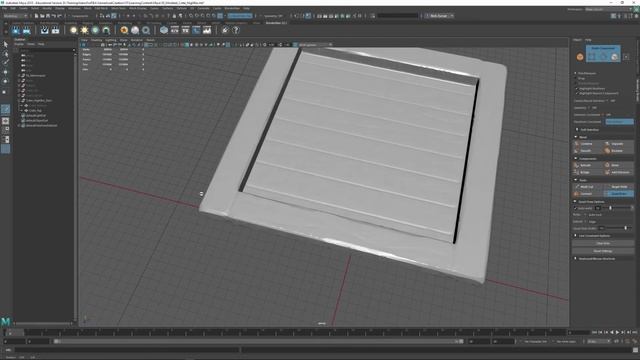Select Combine in Modeling Toolkit

(x=588, y=144)
